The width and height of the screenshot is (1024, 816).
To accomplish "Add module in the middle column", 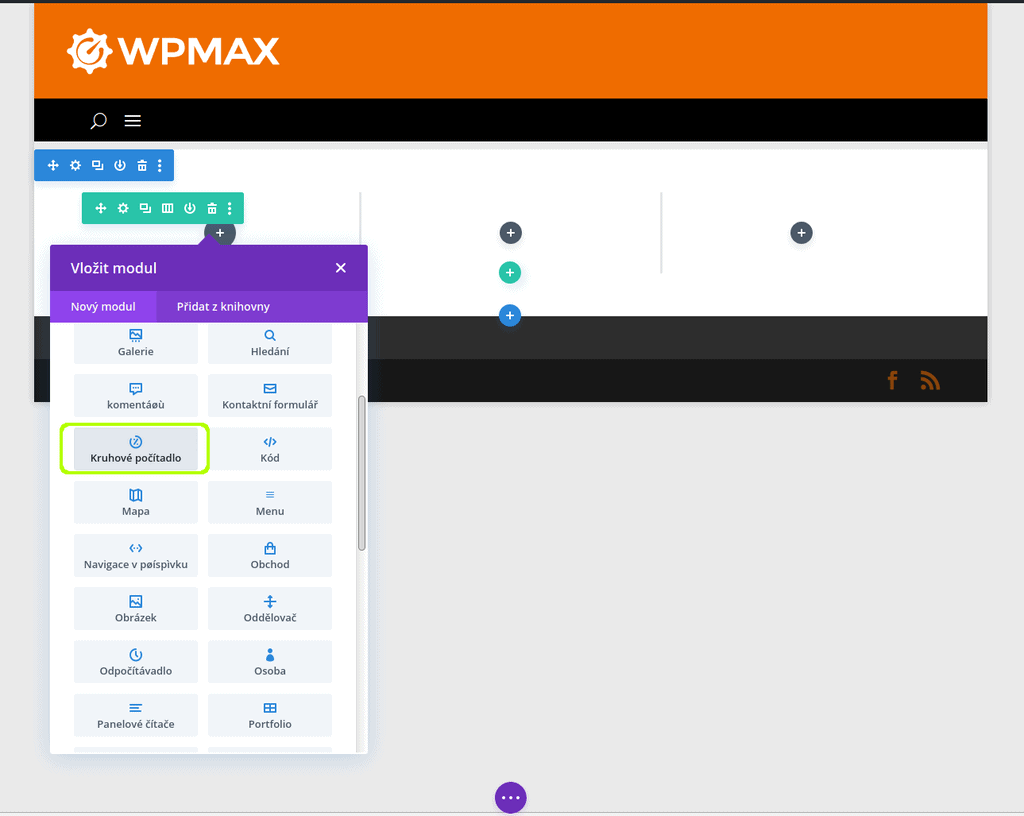I will (x=511, y=233).
